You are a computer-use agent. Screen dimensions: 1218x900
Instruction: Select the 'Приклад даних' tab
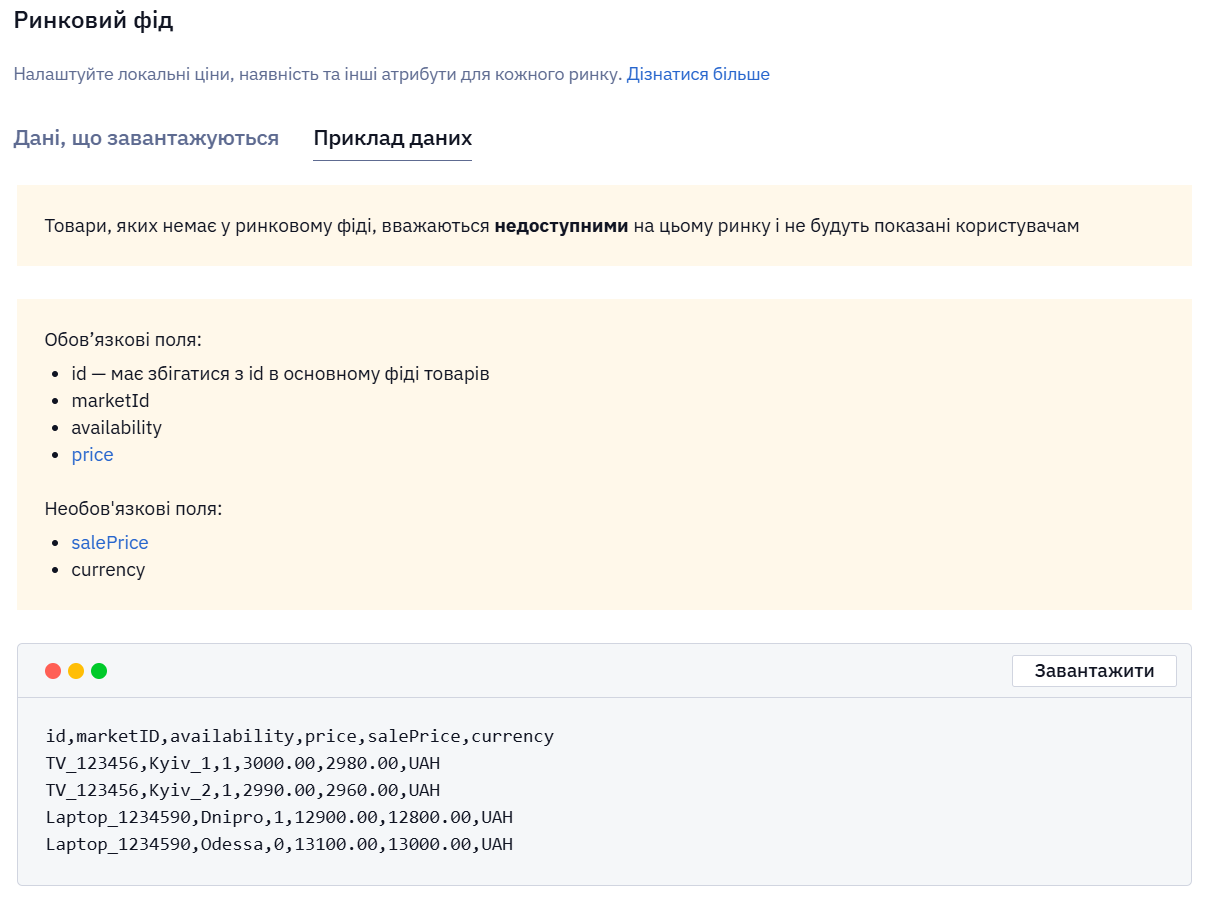click(393, 138)
